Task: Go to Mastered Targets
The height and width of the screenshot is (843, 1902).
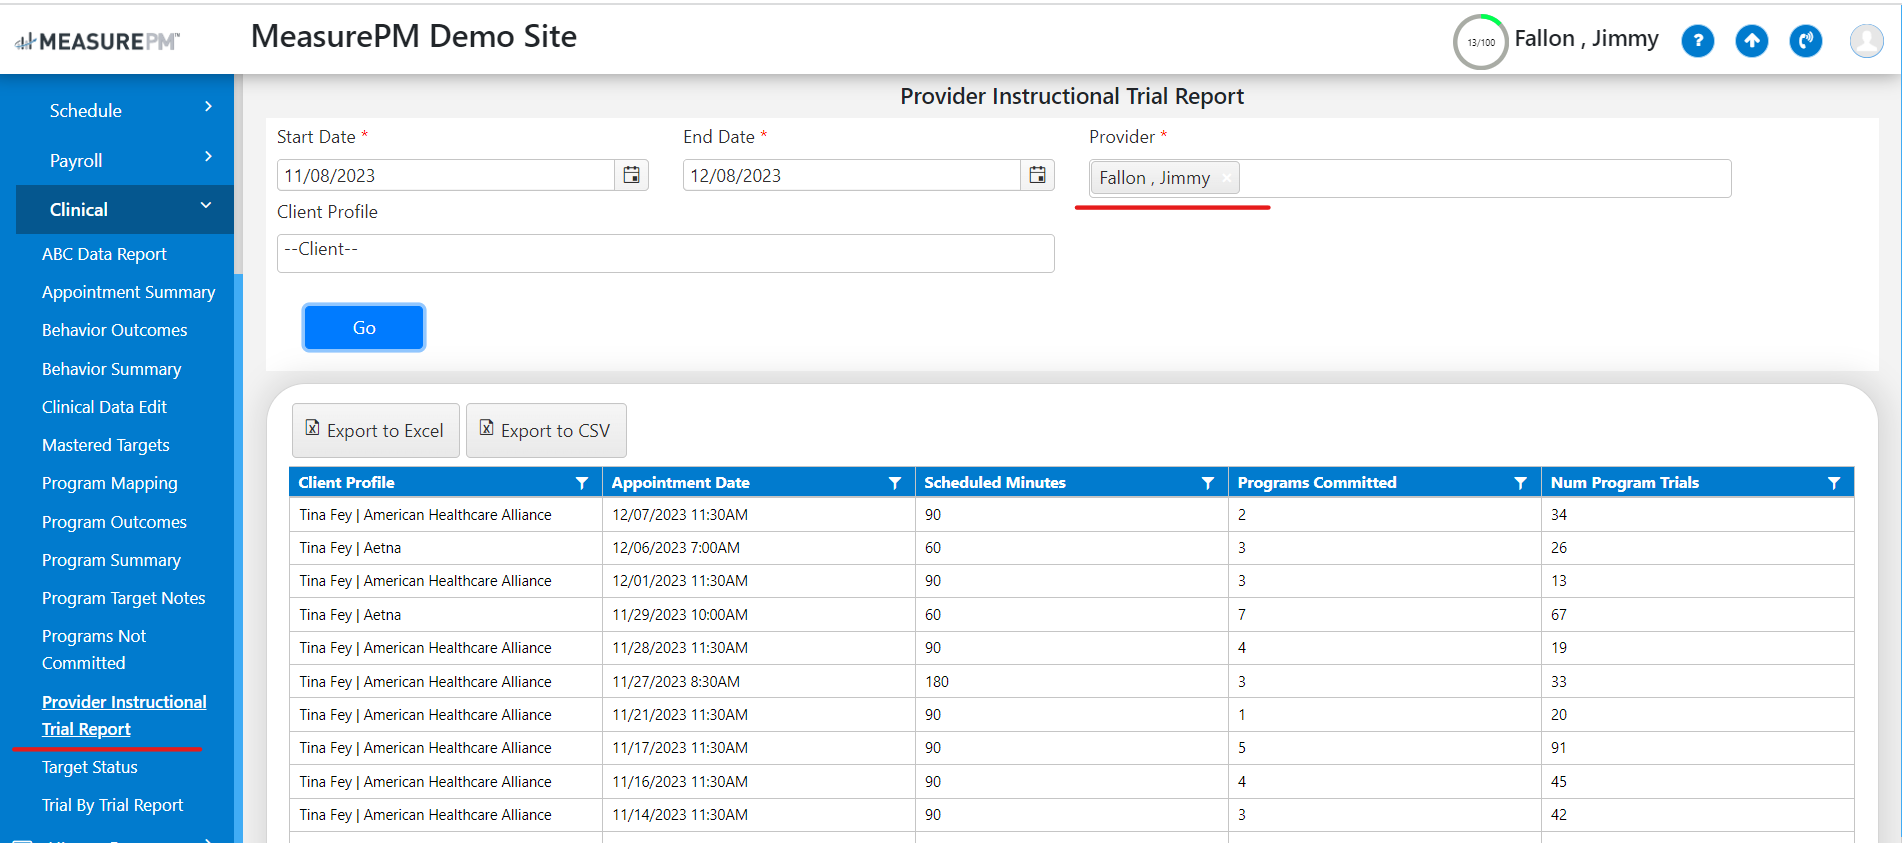Action: pyautogui.click(x=106, y=445)
